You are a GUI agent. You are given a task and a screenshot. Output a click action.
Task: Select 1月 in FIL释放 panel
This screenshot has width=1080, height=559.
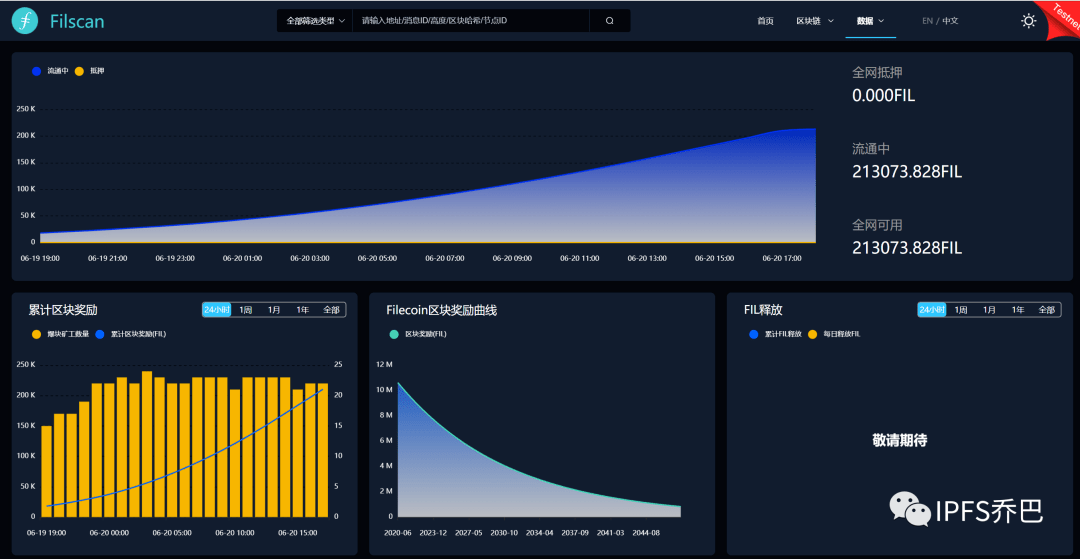point(990,310)
